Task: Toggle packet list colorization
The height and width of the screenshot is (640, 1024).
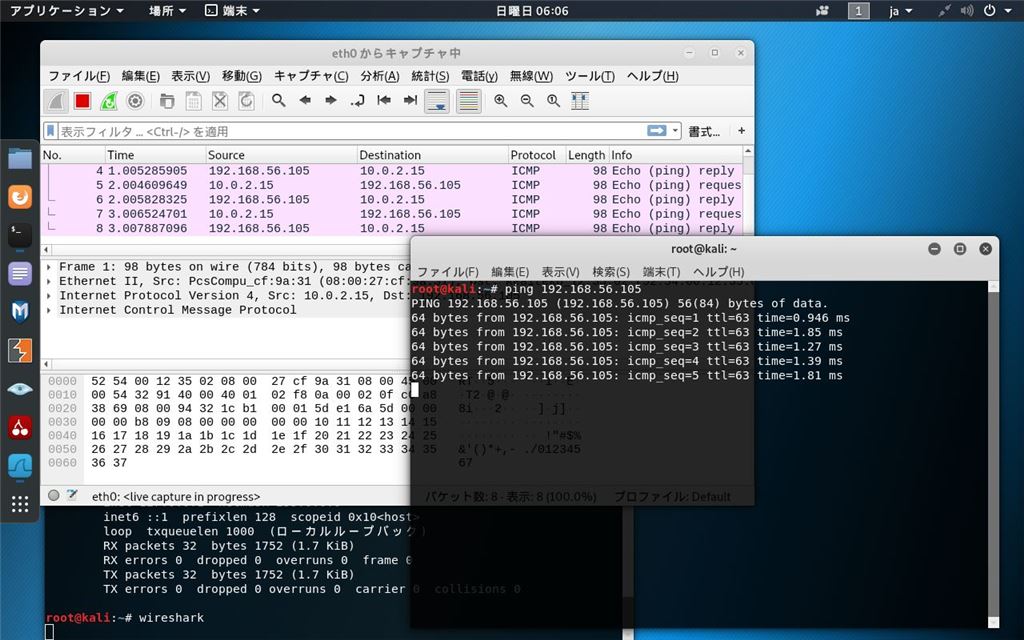Action: click(469, 101)
